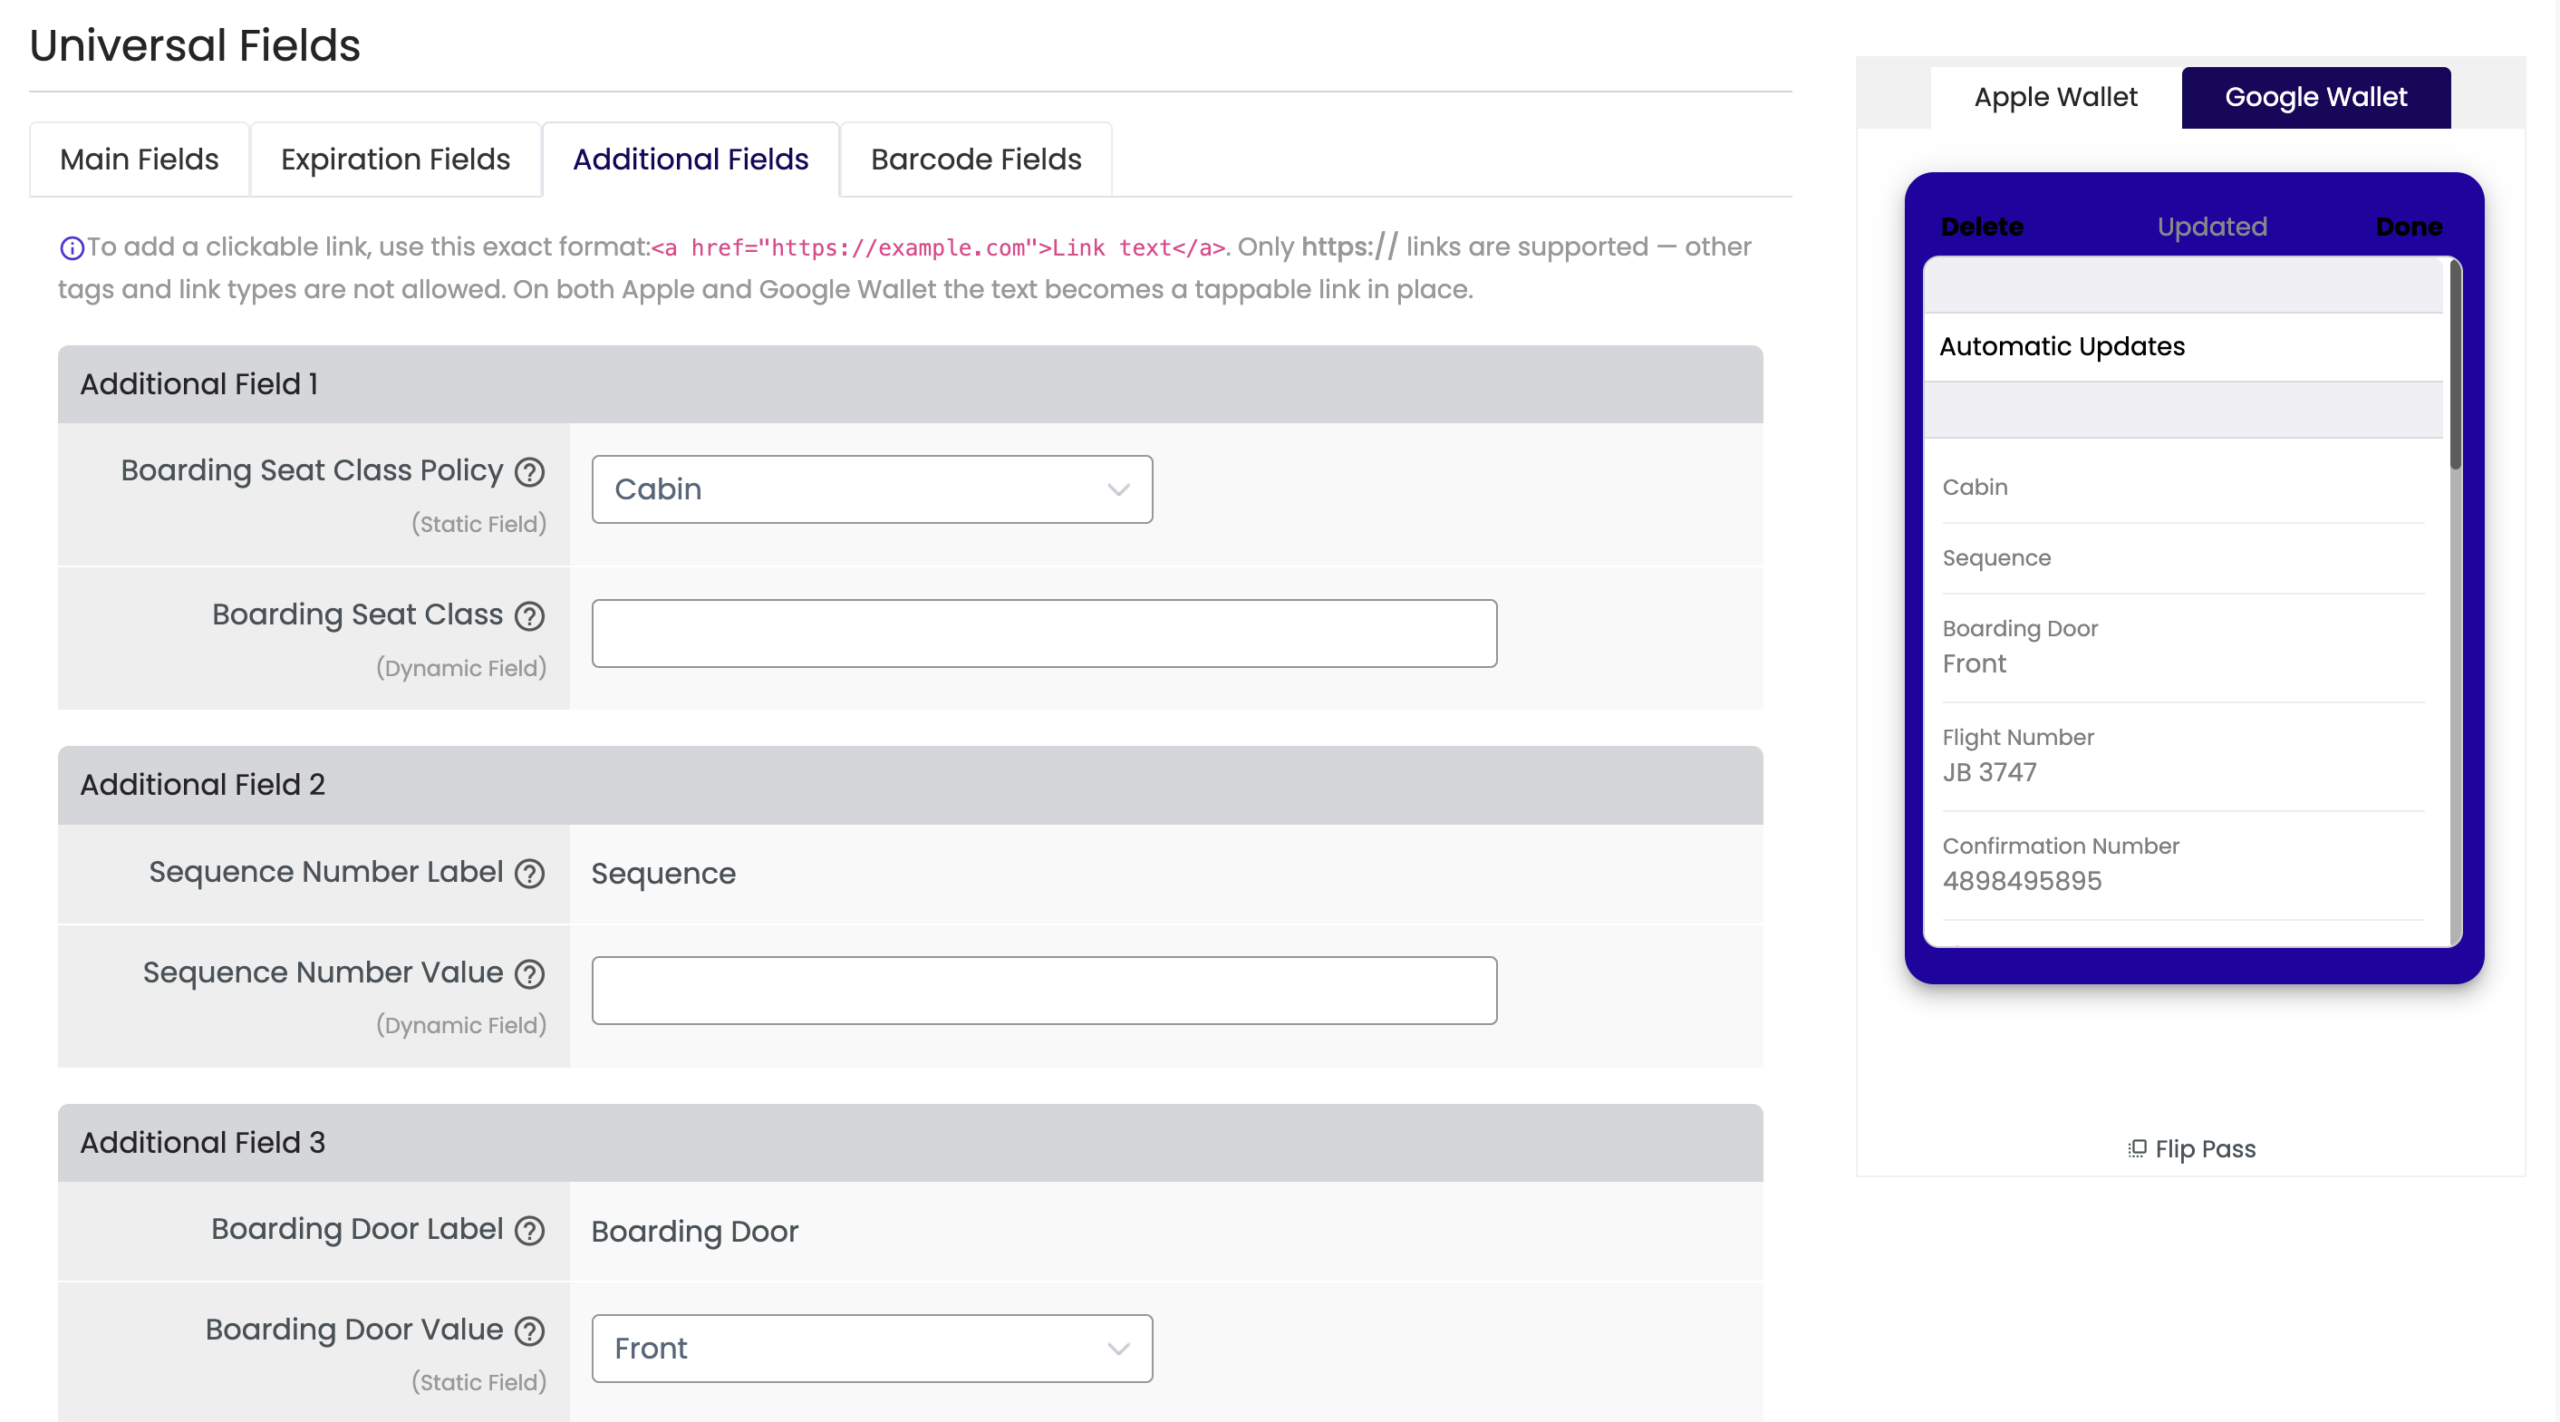The height and width of the screenshot is (1422, 2560).
Task: Click the info icon before link instructions
Action: coord(72,248)
